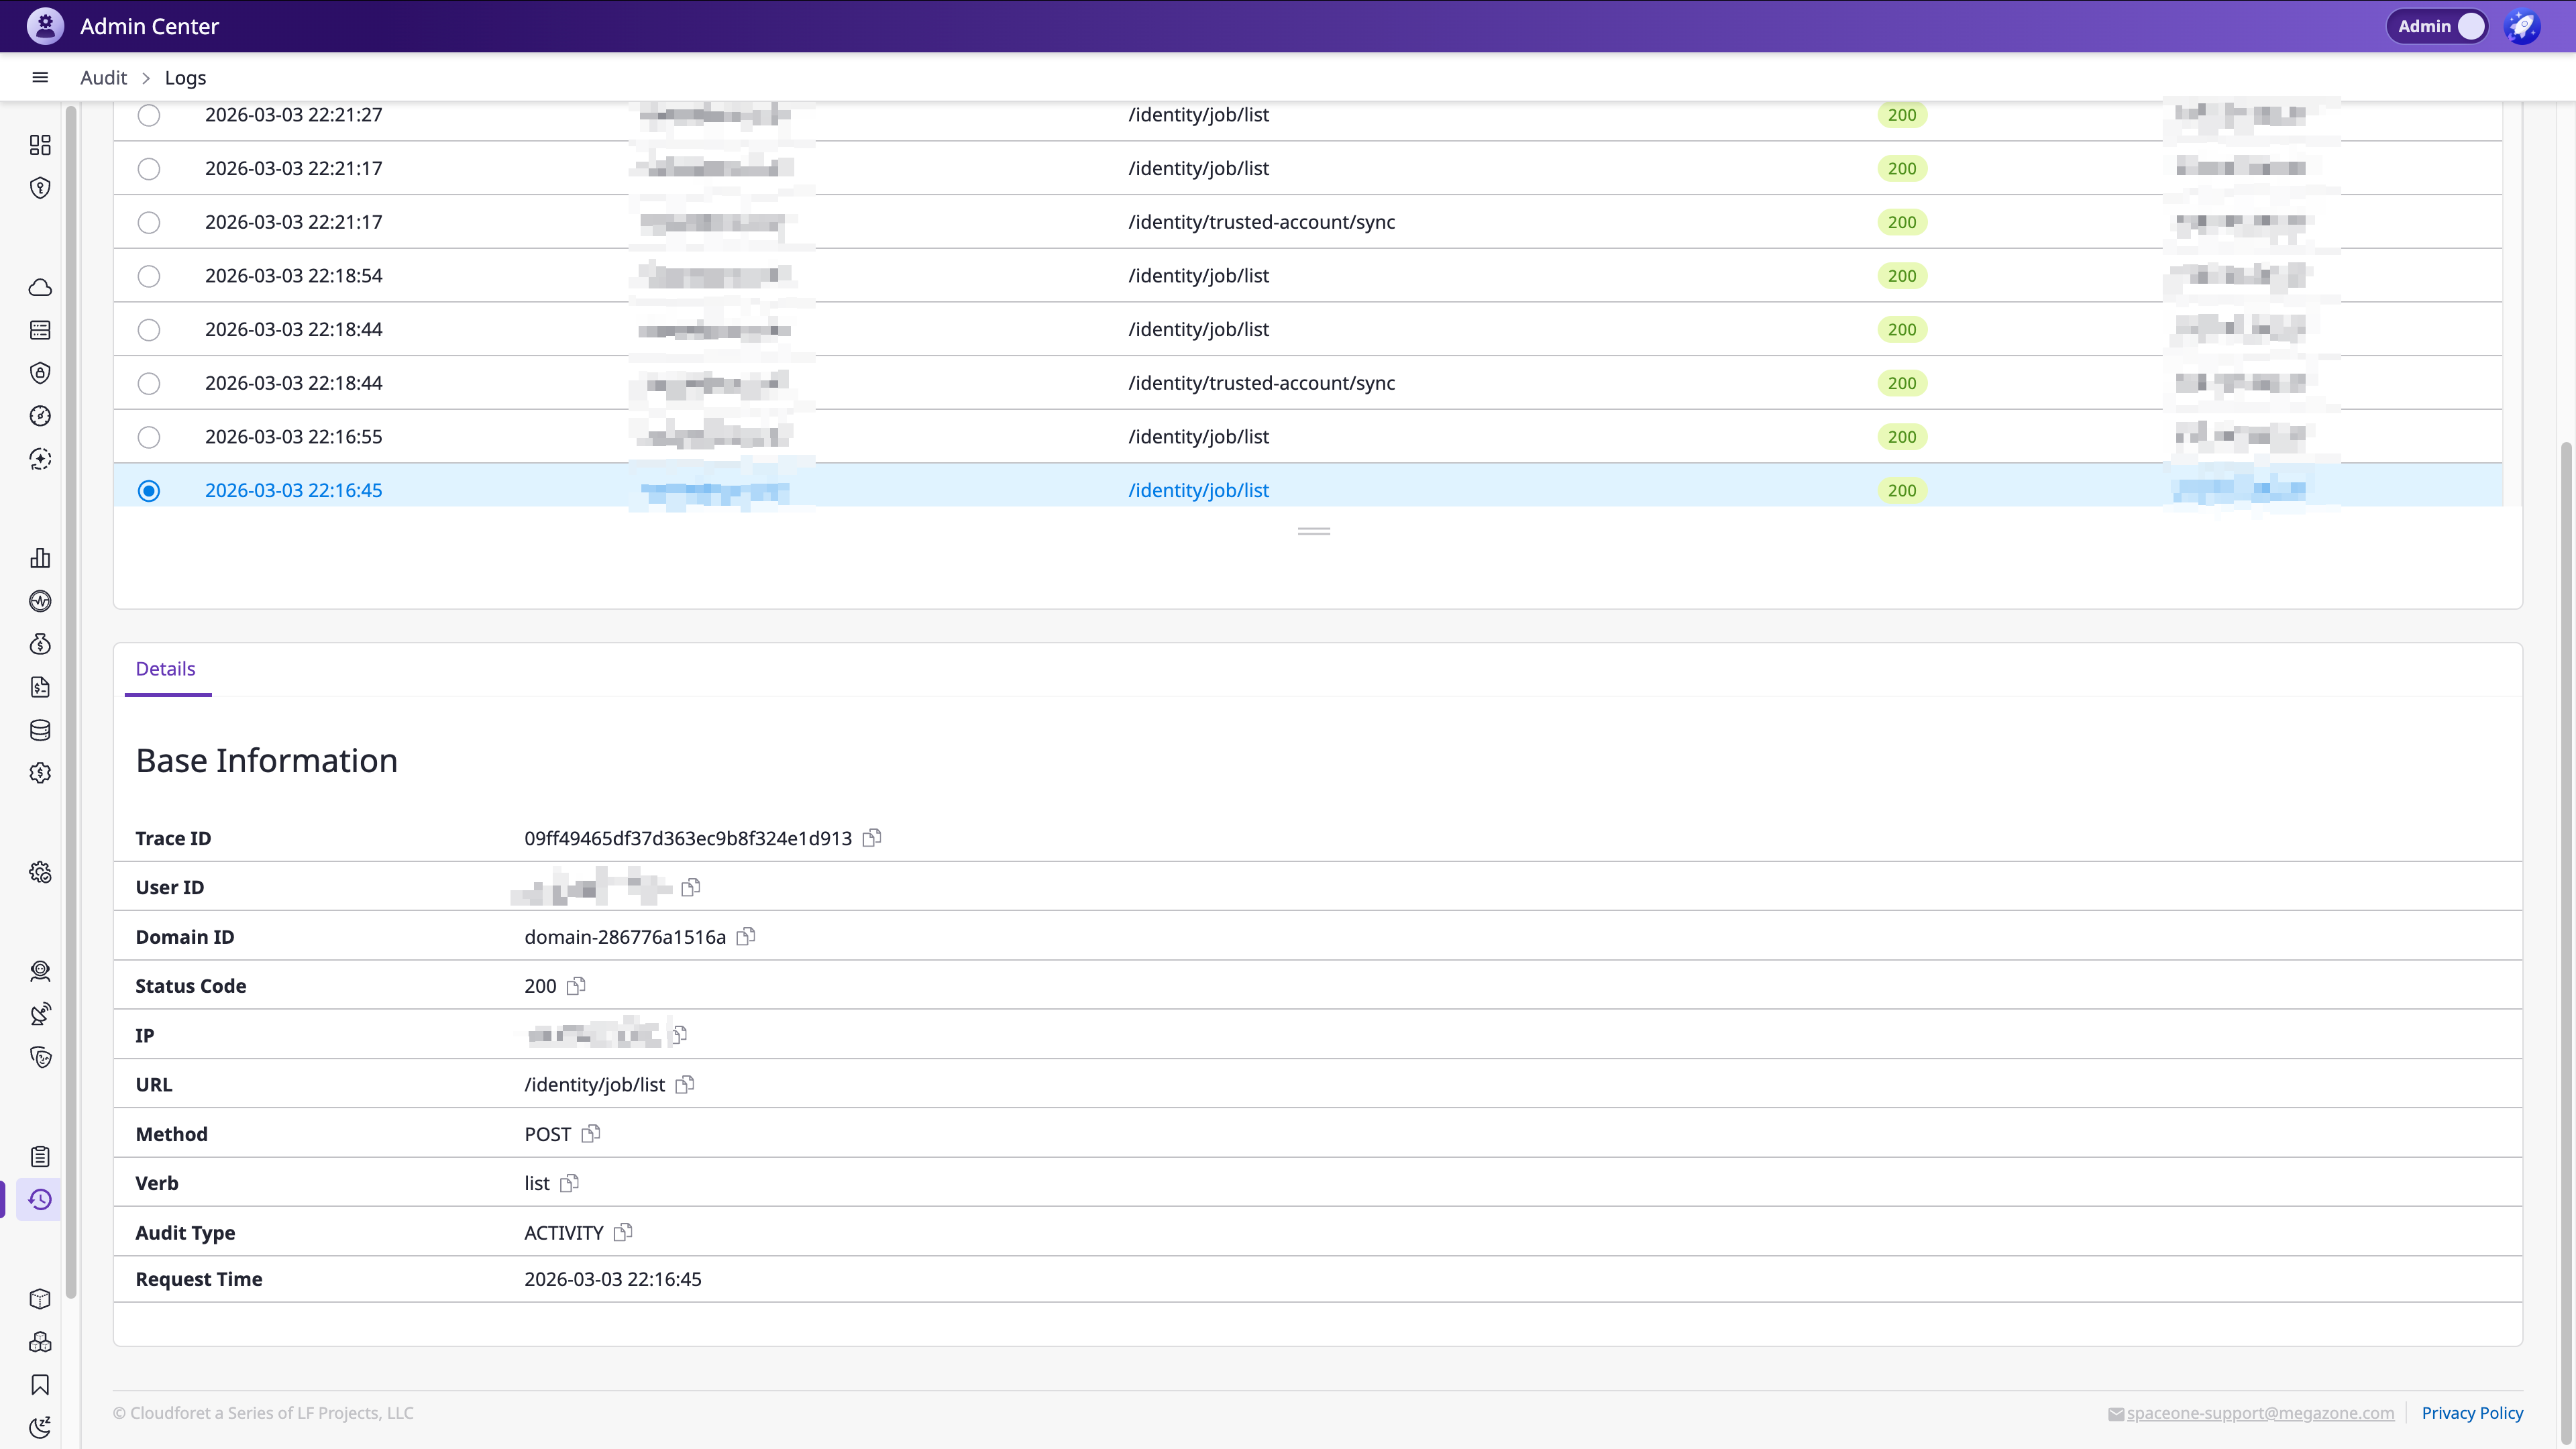Screen dimensions: 2576x1449
Task: Copy the Trace ID value
Action: [872, 838]
